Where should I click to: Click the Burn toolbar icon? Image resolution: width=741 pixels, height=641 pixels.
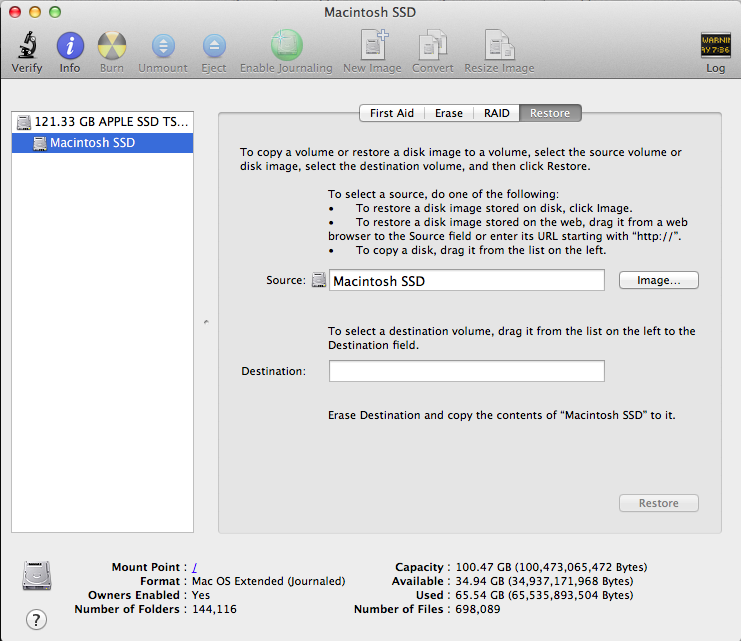(112, 46)
